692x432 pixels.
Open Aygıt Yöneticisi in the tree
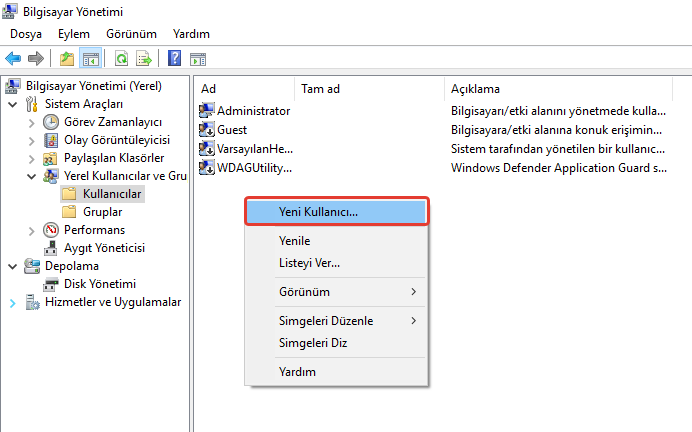coord(104,248)
